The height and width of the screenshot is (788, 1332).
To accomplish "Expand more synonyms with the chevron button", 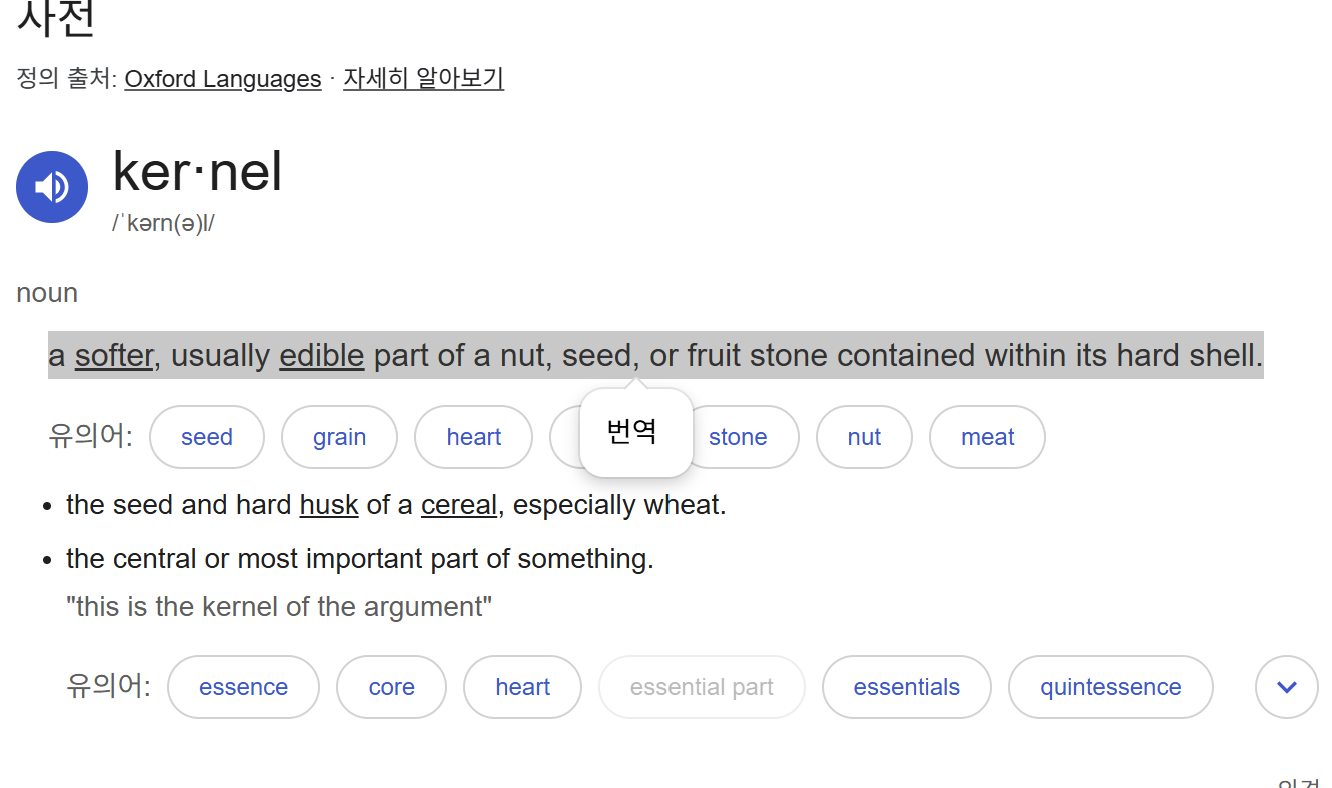I will [x=1286, y=687].
